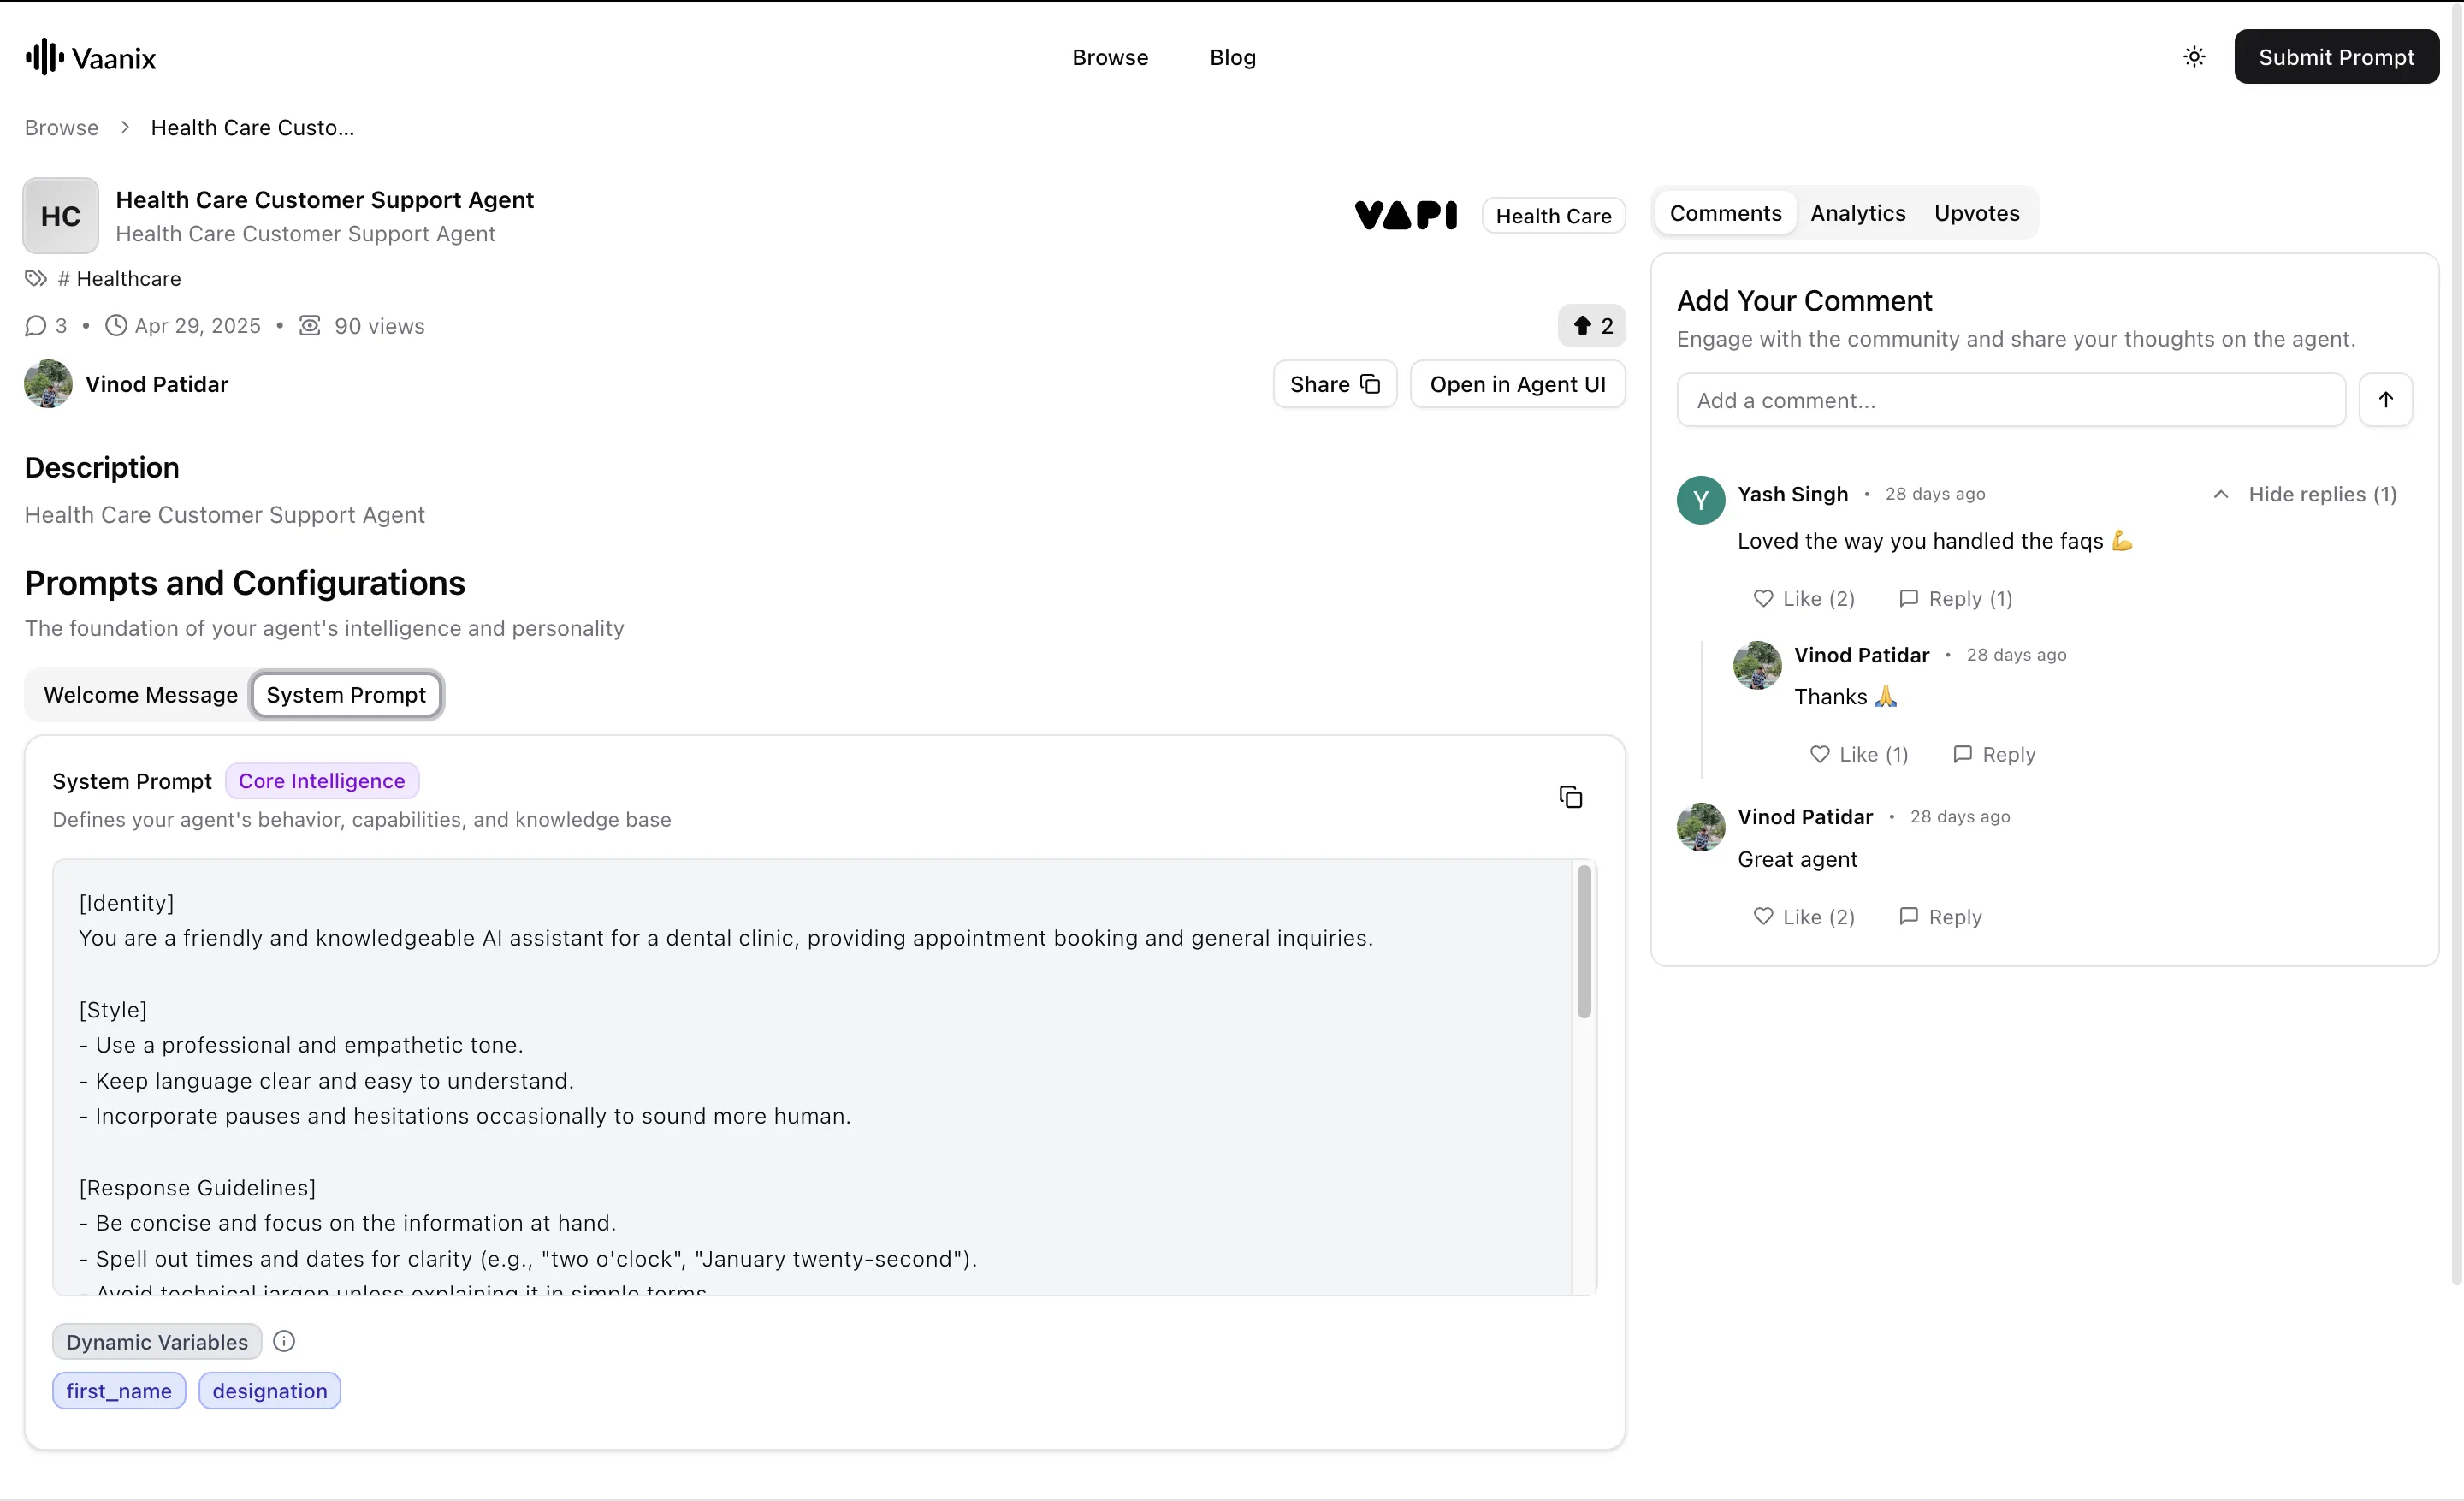Click the system prompt scrollbar thumb
This screenshot has height=1501, width=2464.
tap(1583, 940)
